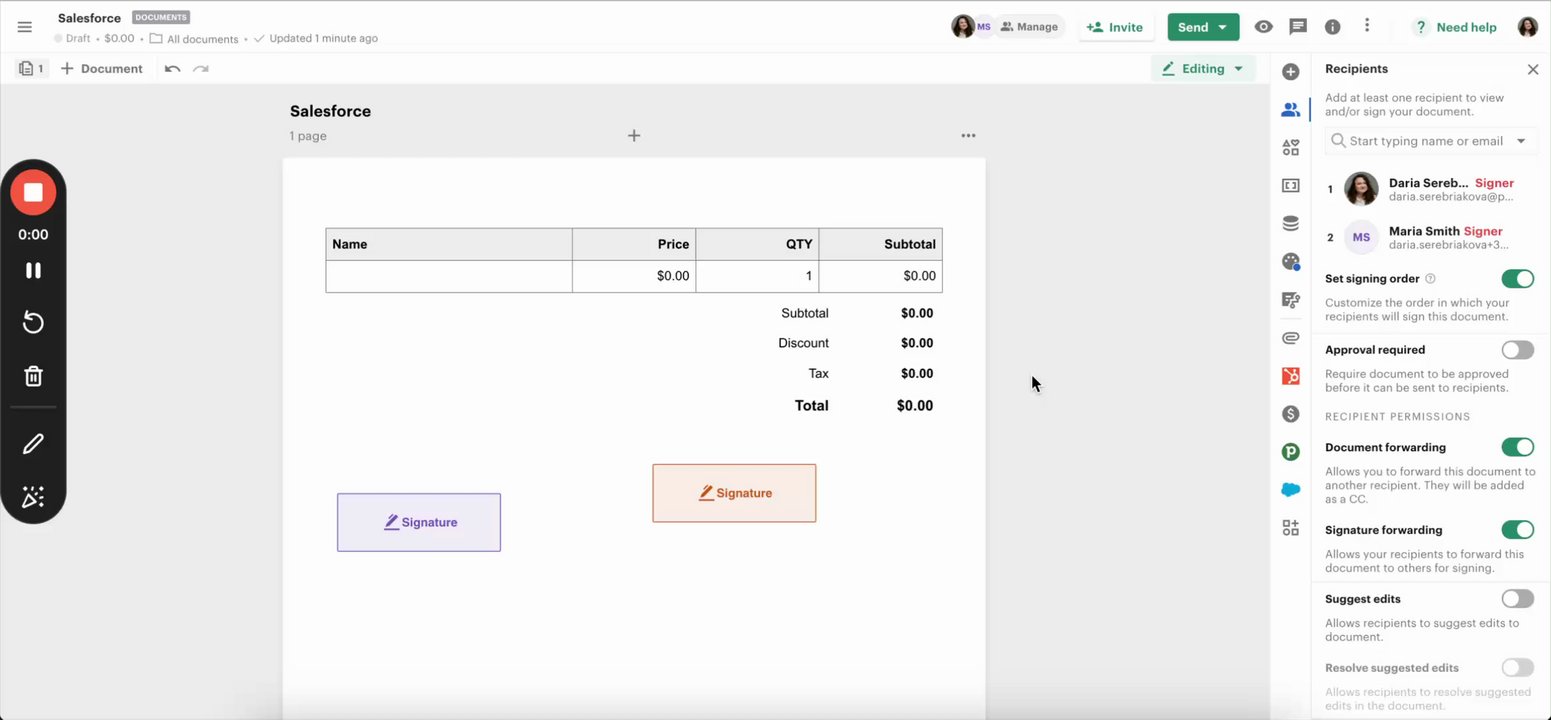Viewport: 1551px width, 720px height.
Task: Expand the recipient search dropdown arrow
Action: (x=1521, y=141)
